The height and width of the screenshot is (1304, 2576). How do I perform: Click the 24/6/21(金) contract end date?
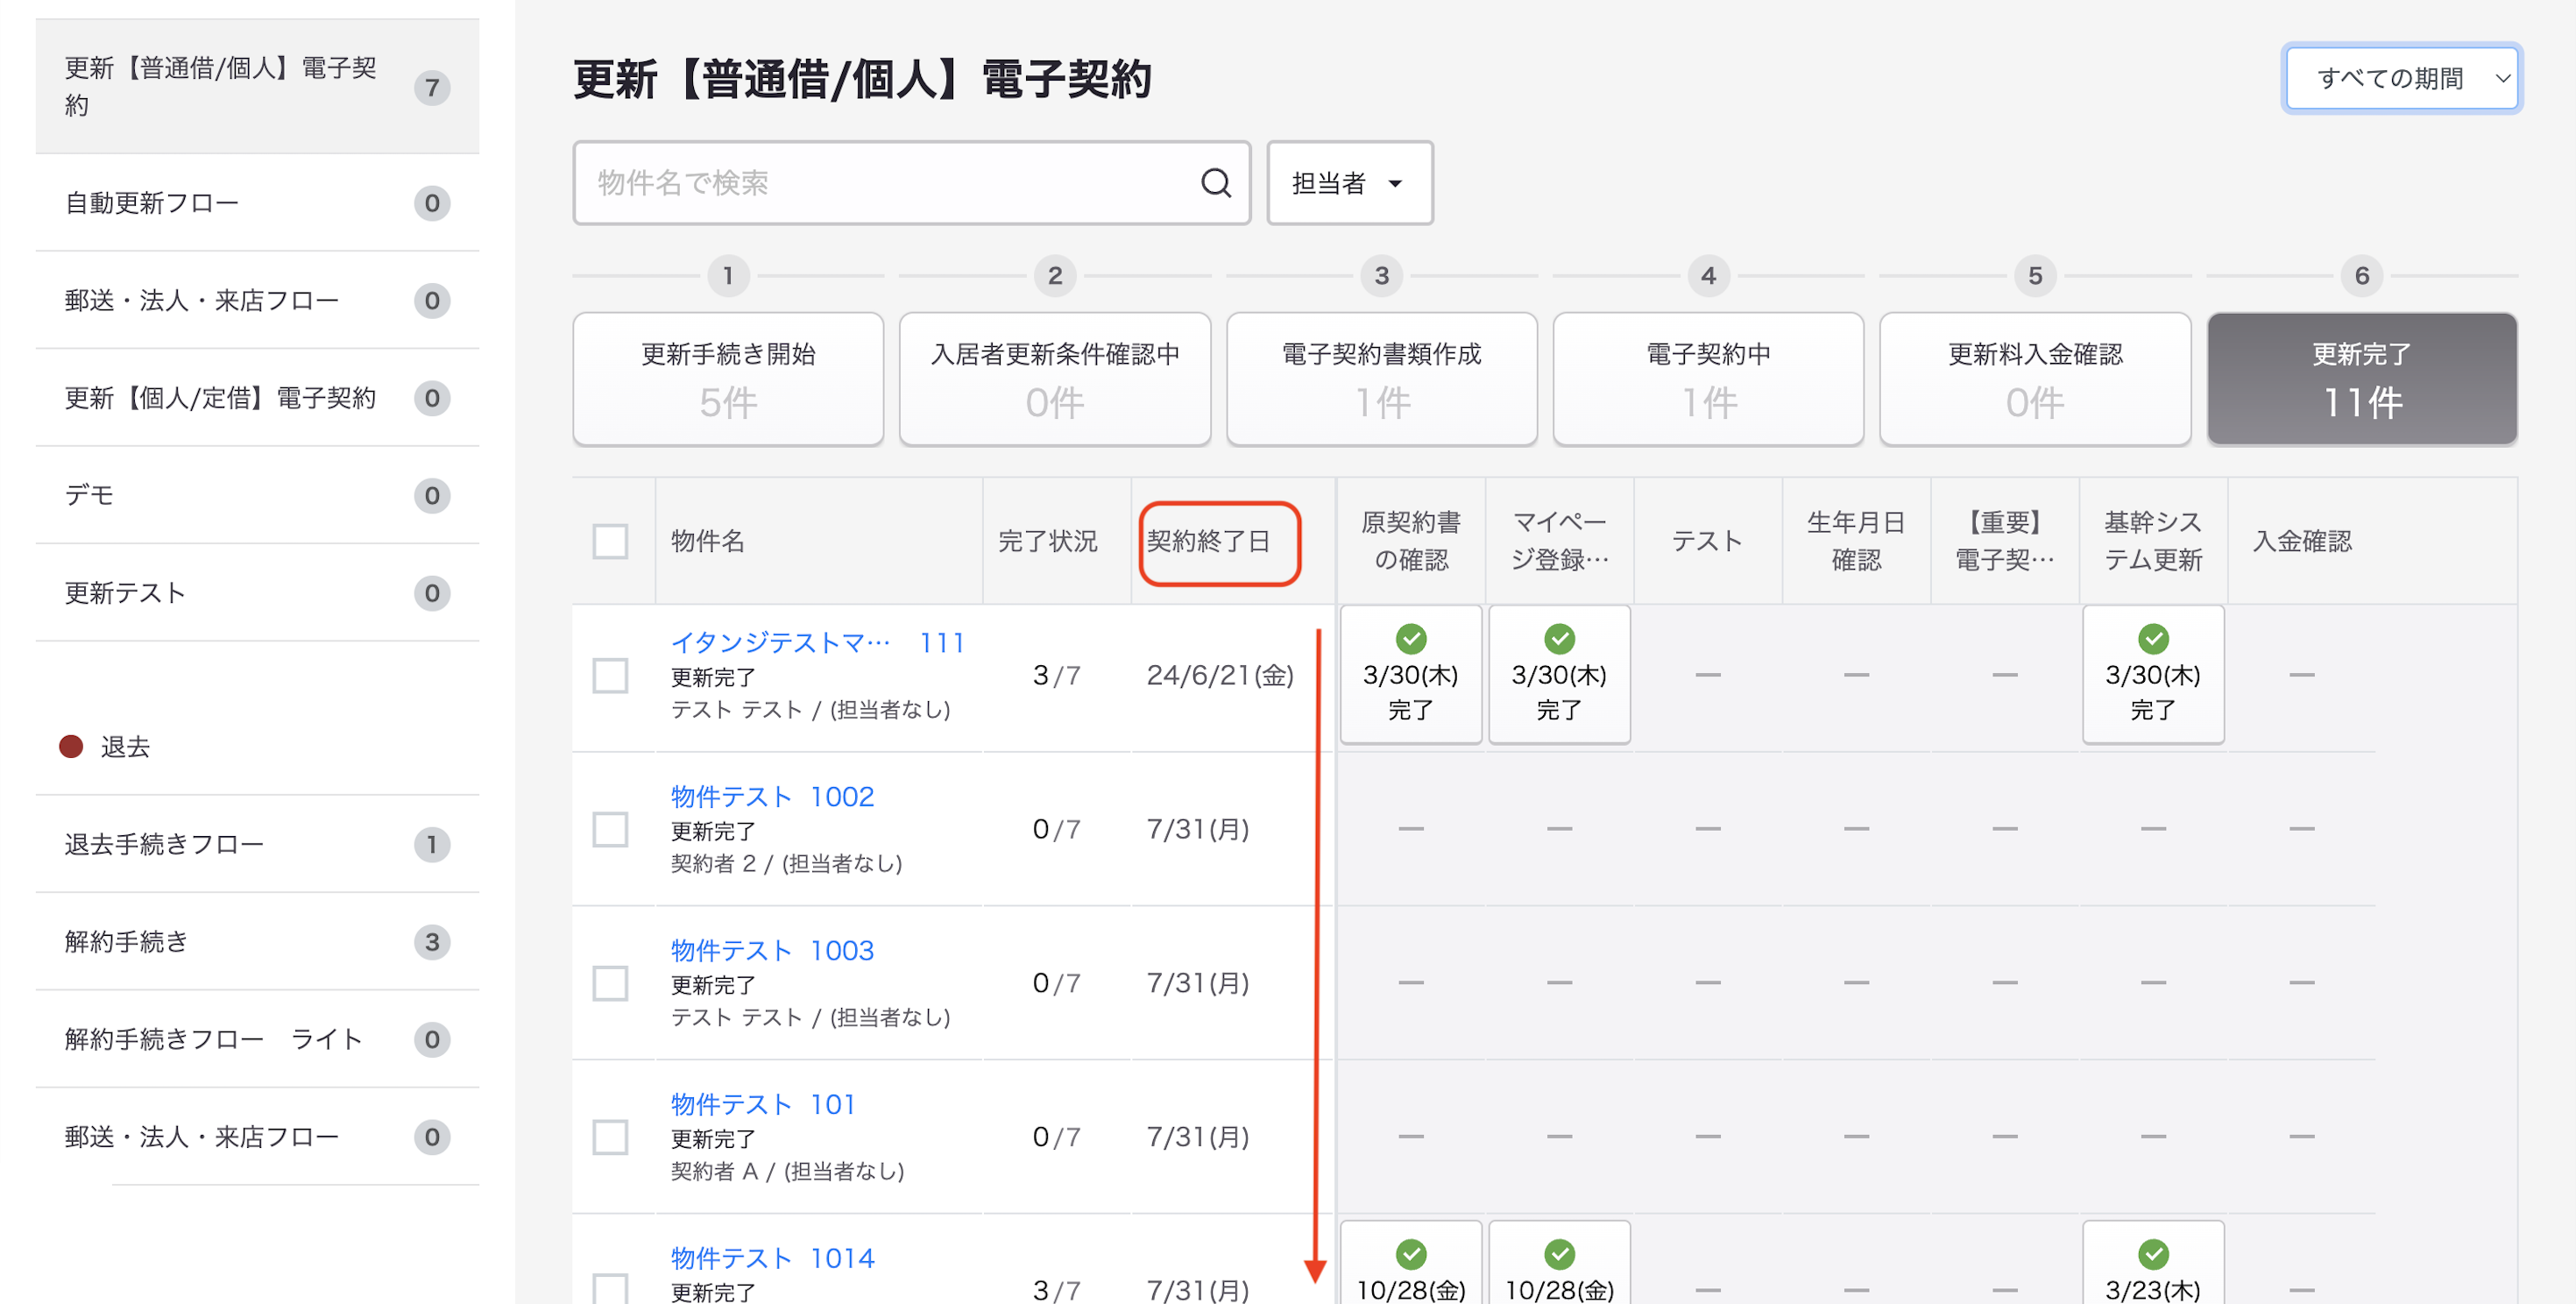point(1220,675)
